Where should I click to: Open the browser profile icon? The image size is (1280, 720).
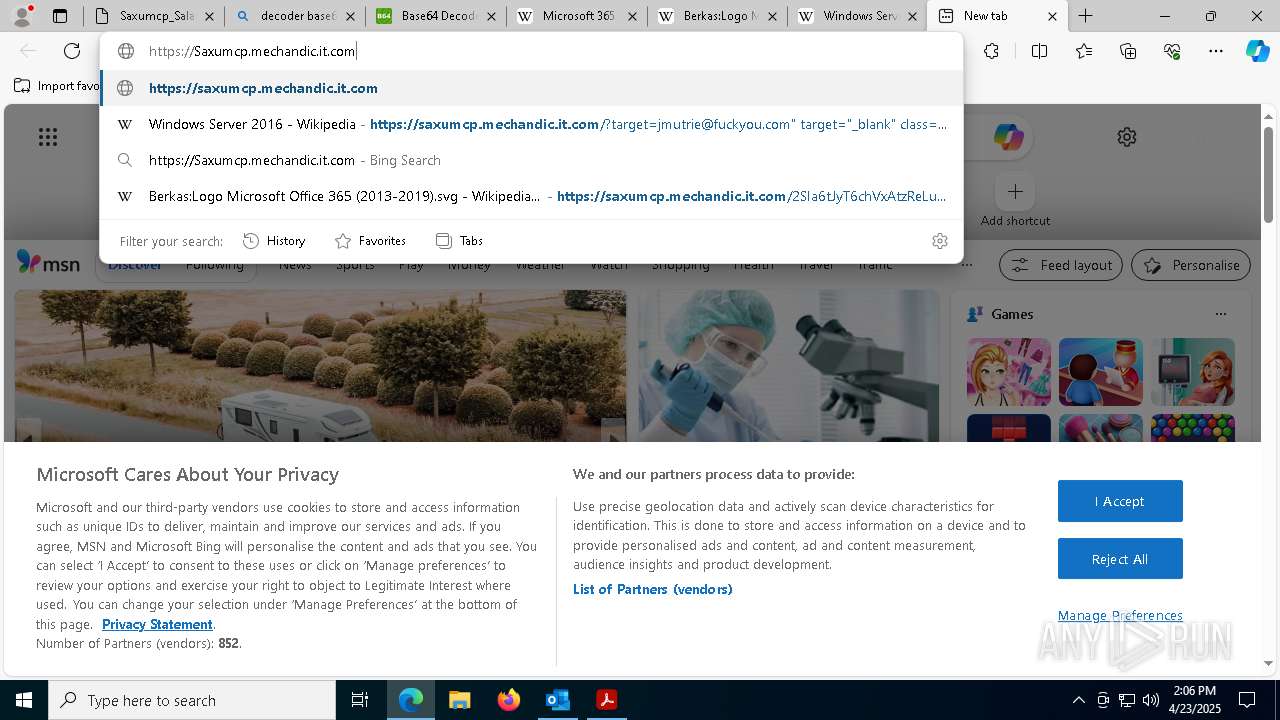pyautogui.click(x=22, y=16)
